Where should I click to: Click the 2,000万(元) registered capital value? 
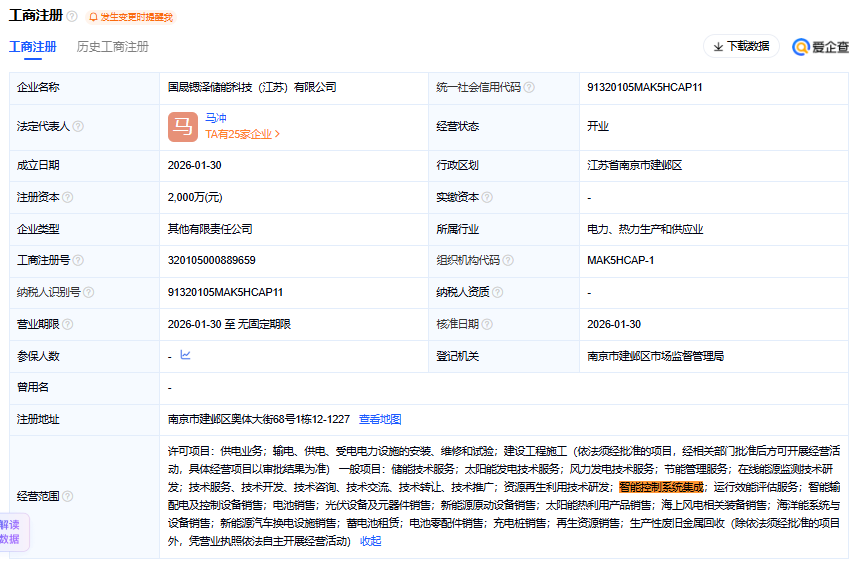pyautogui.click(x=195, y=197)
